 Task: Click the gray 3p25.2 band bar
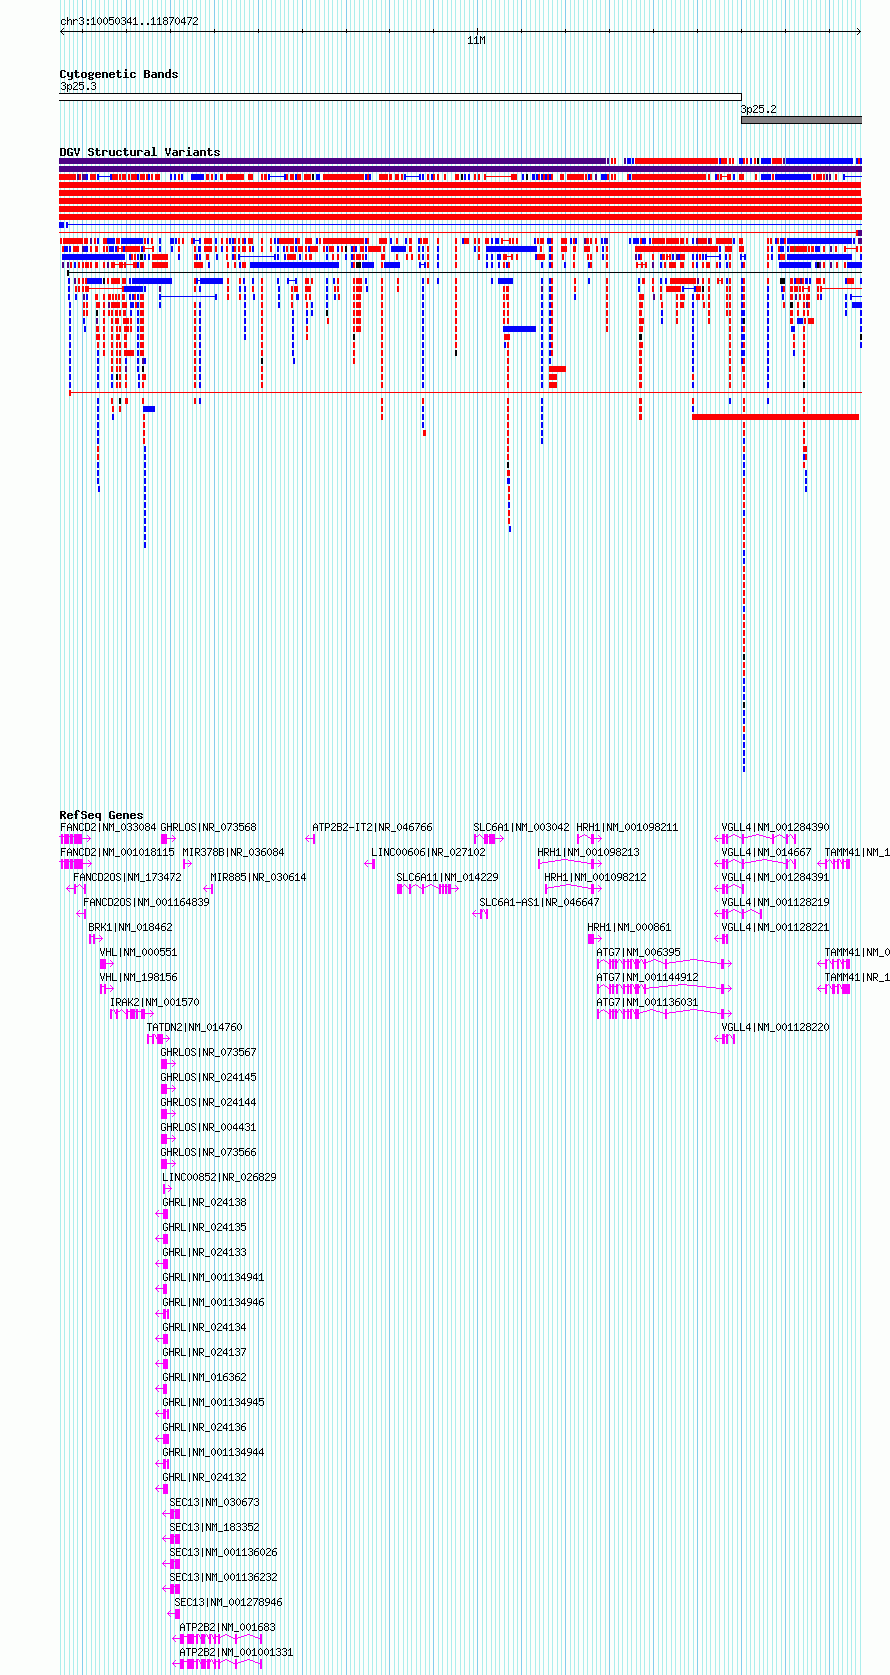801,120
